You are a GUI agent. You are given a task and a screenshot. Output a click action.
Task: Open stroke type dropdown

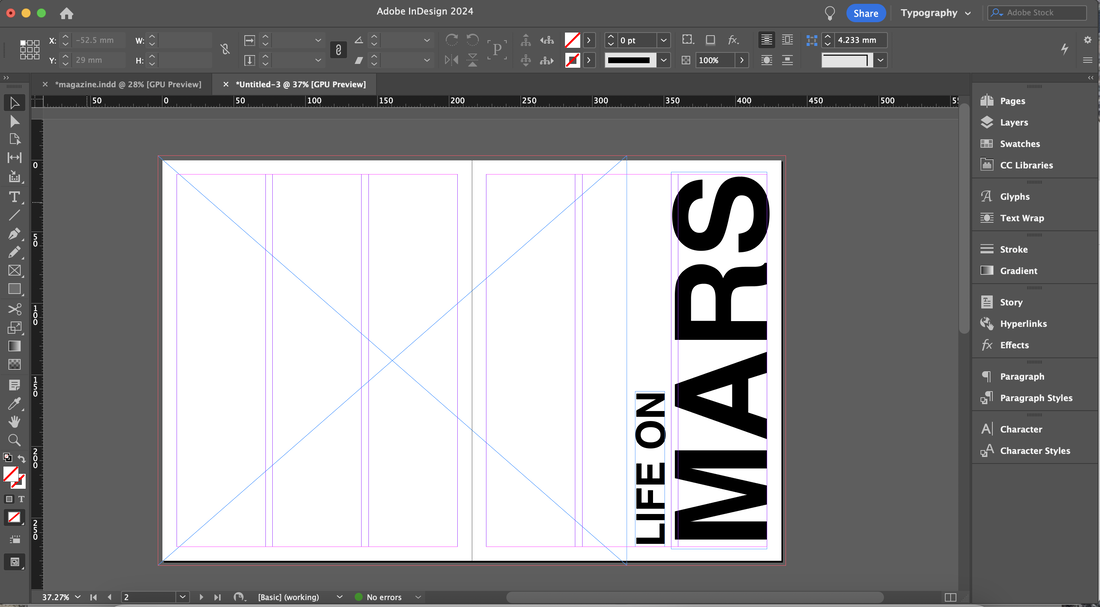(664, 60)
